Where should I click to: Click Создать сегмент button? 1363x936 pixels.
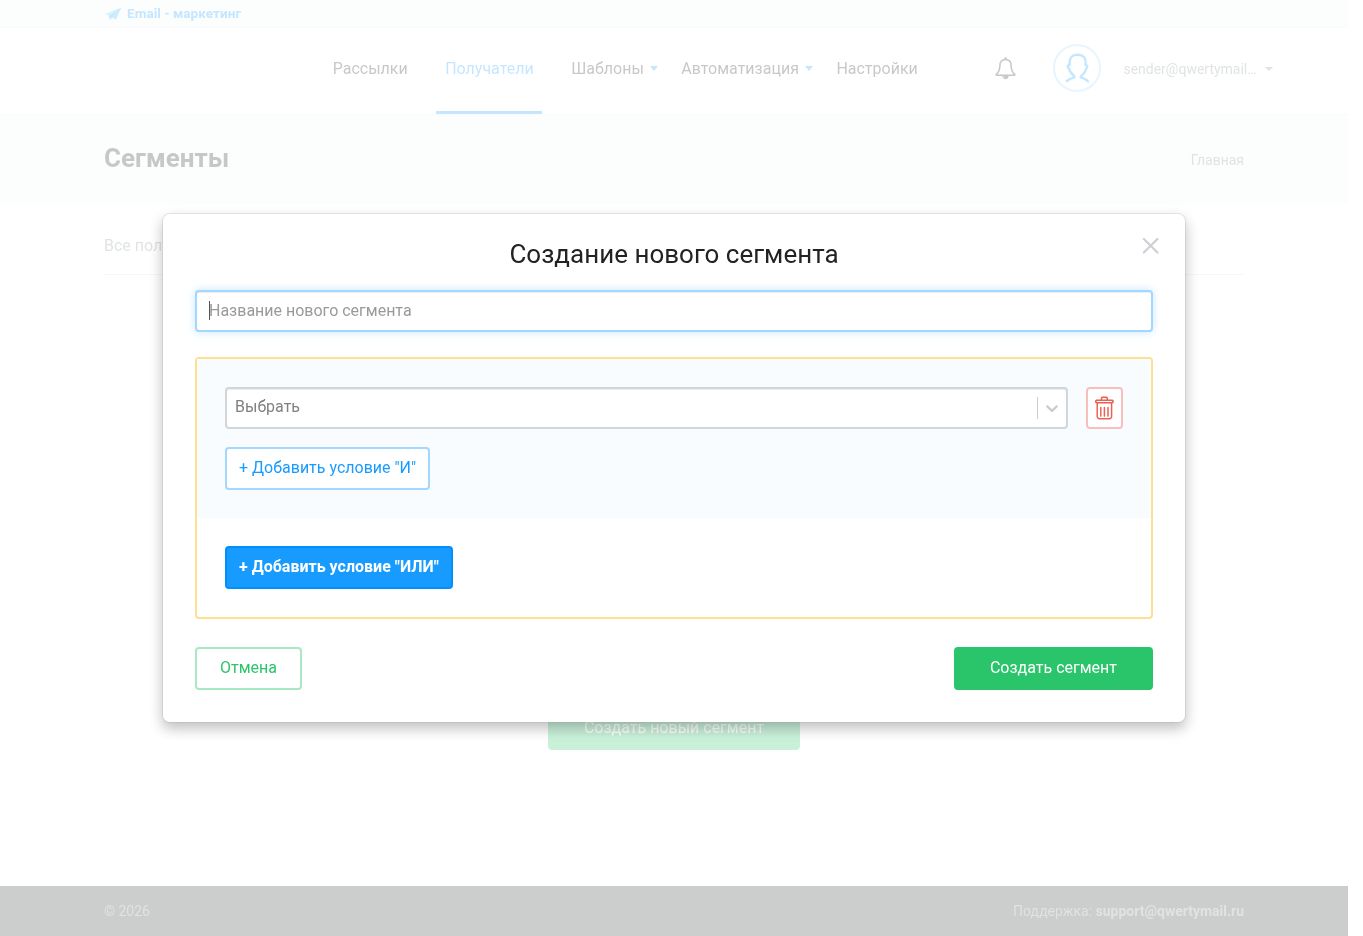tap(1053, 668)
